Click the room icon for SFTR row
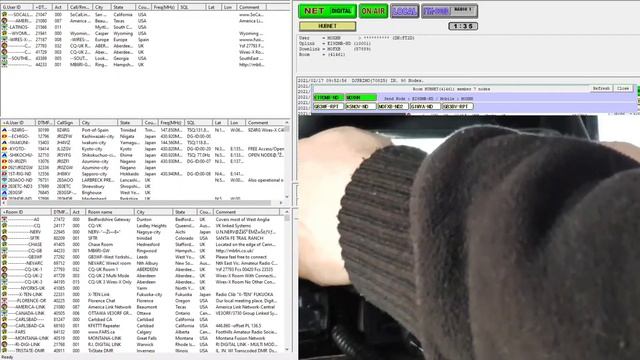 click(x=4, y=238)
